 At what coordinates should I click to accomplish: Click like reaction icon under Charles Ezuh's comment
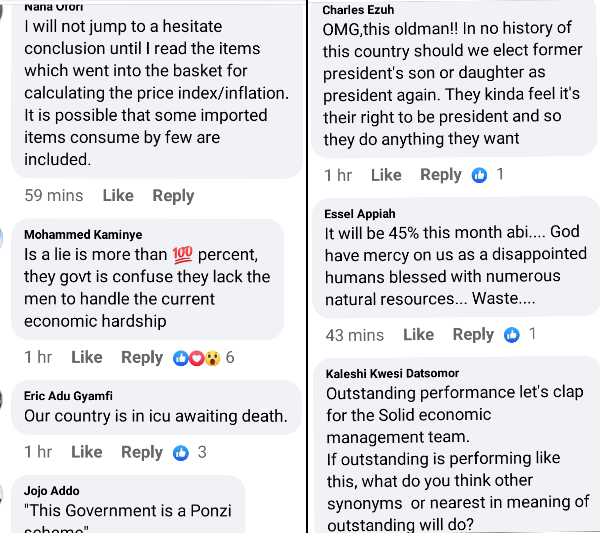(x=479, y=175)
